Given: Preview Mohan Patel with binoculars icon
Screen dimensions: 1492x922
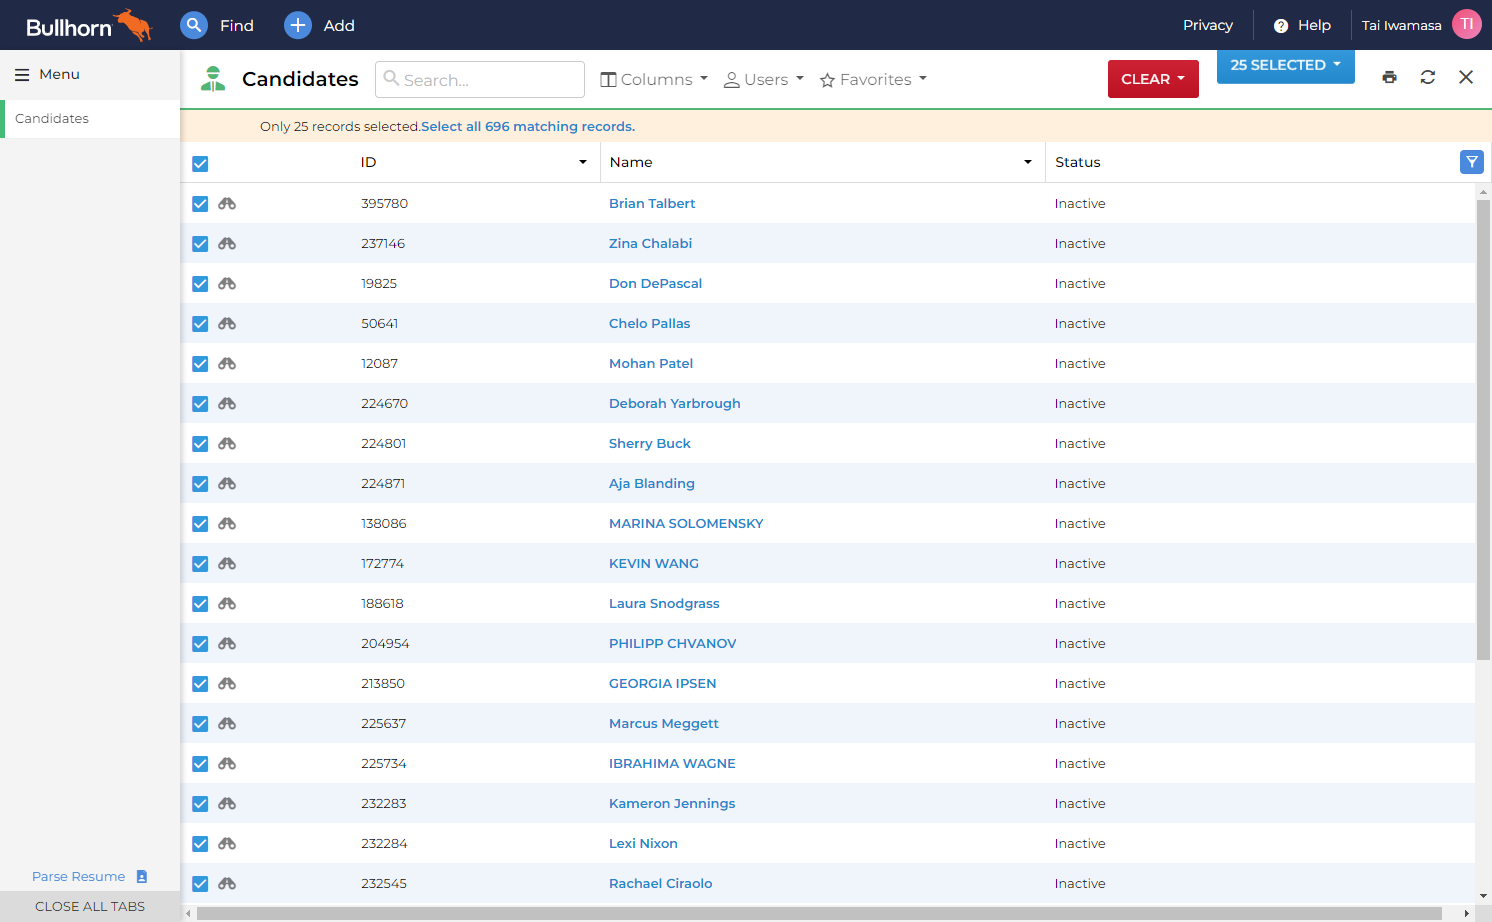Looking at the screenshot, I should click(x=227, y=363).
